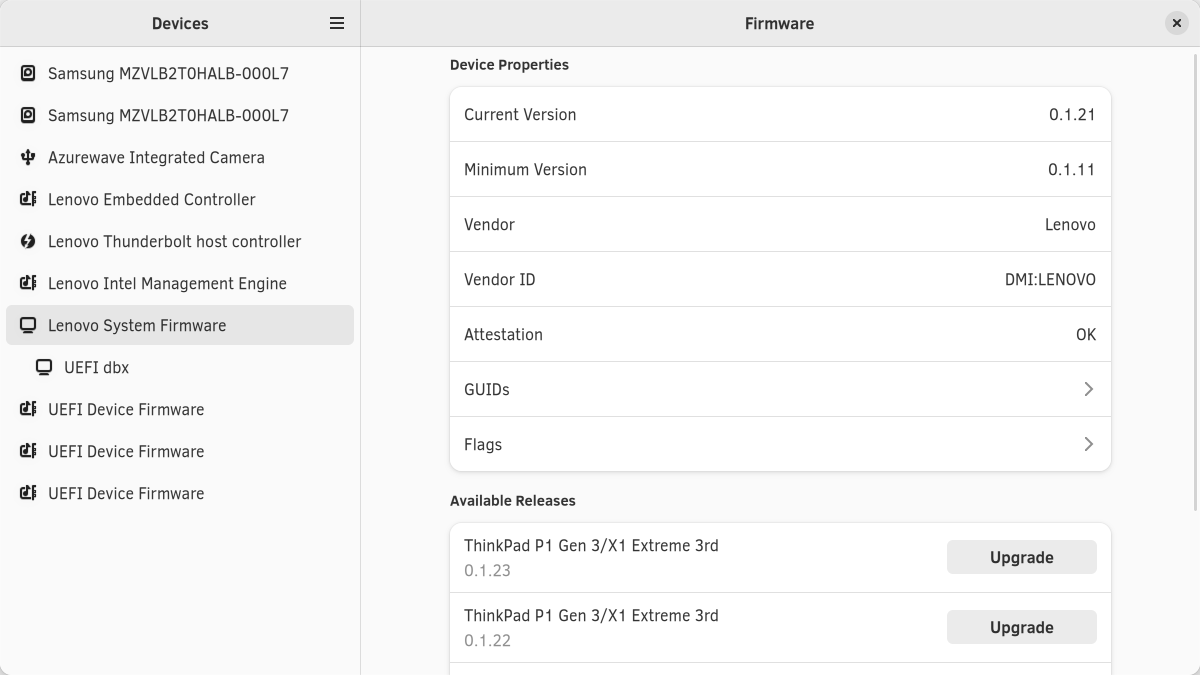Click the Attestation row

click(x=780, y=334)
